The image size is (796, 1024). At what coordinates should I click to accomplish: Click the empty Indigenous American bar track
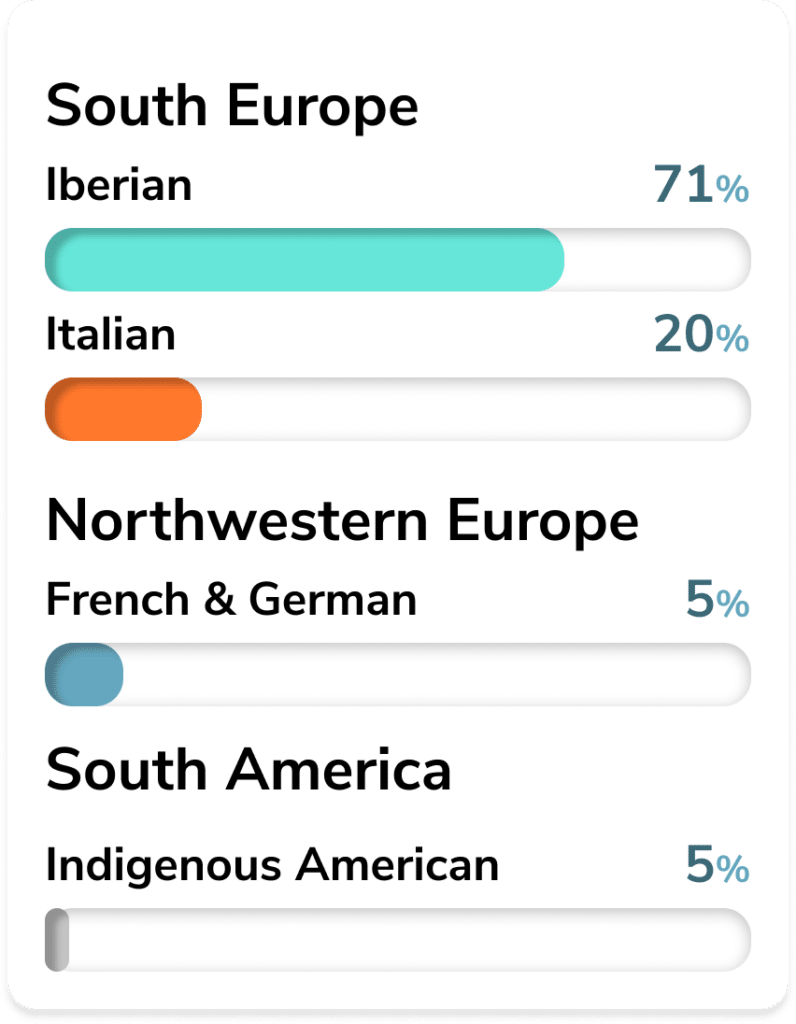(x=410, y=939)
